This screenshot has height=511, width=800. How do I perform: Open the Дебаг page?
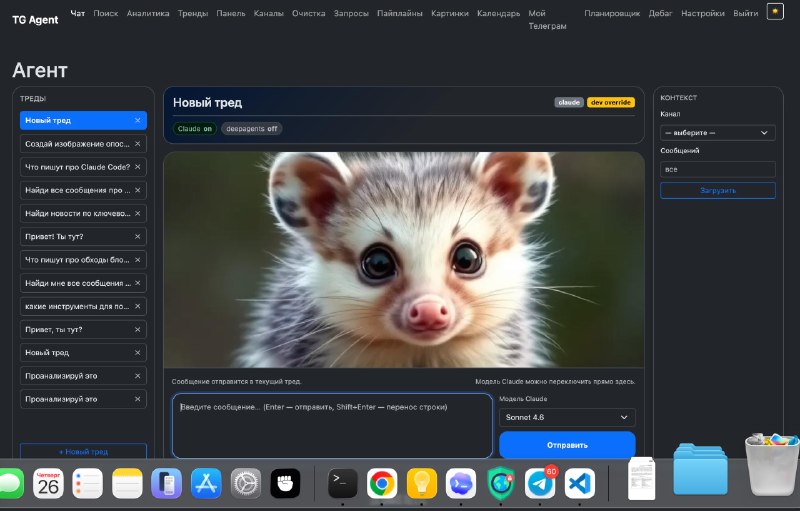point(660,13)
